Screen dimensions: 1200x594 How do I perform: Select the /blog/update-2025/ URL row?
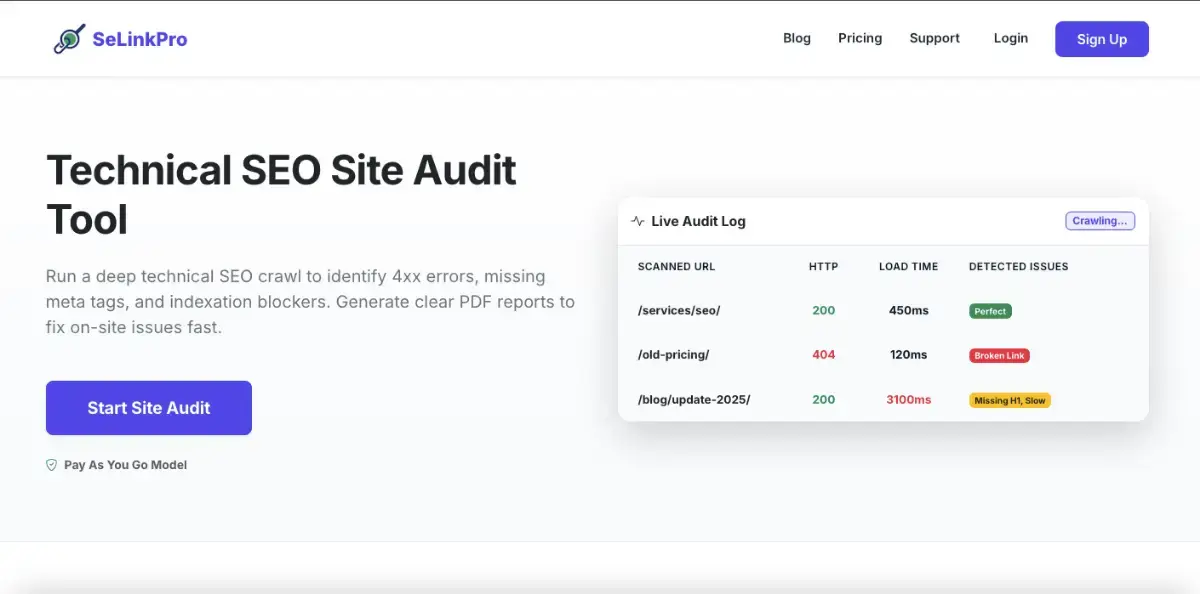pyautogui.click(x=883, y=399)
